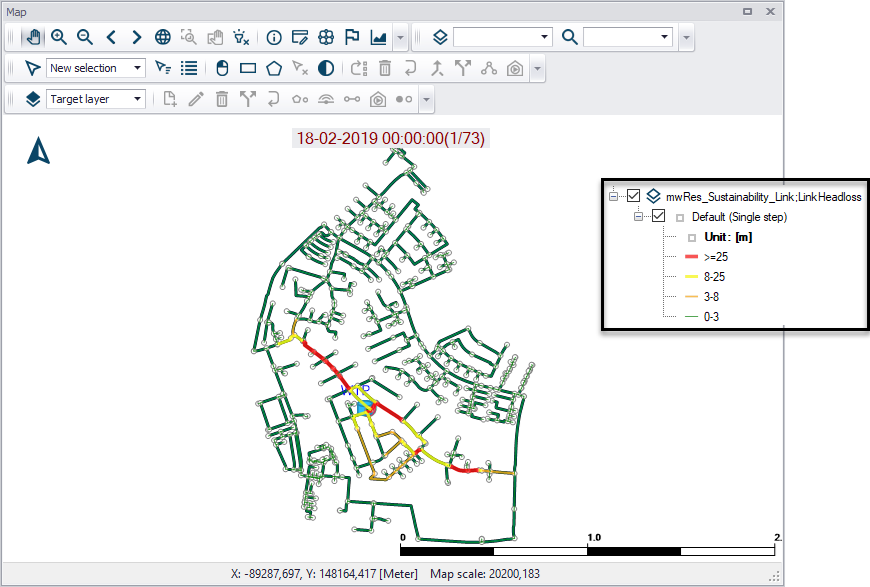Click the invert selection half-circle icon
The height and width of the screenshot is (587, 870).
(326, 68)
